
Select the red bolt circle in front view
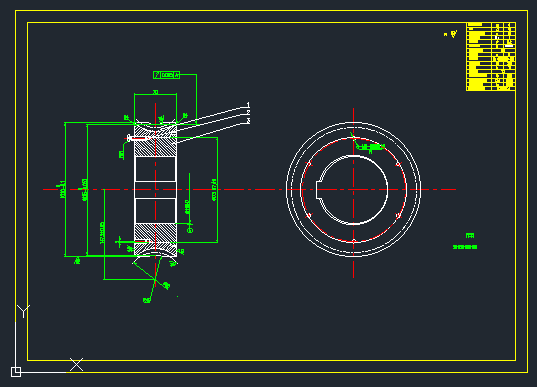pyautogui.click(x=353, y=189)
